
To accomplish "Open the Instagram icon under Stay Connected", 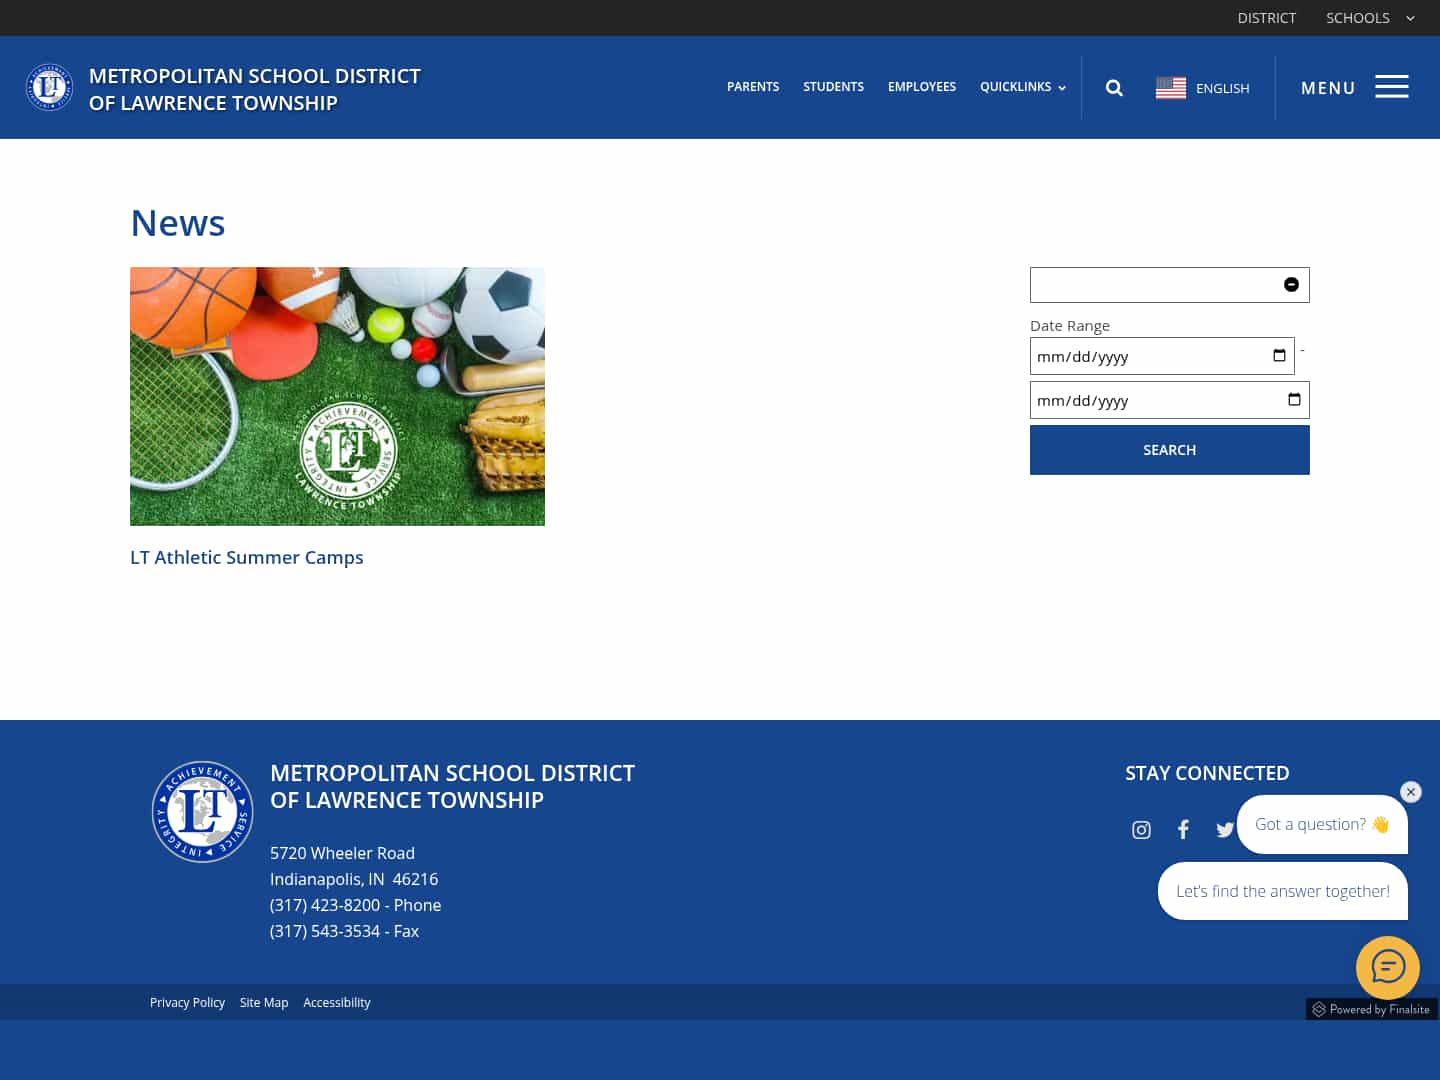I will pyautogui.click(x=1141, y=830).
